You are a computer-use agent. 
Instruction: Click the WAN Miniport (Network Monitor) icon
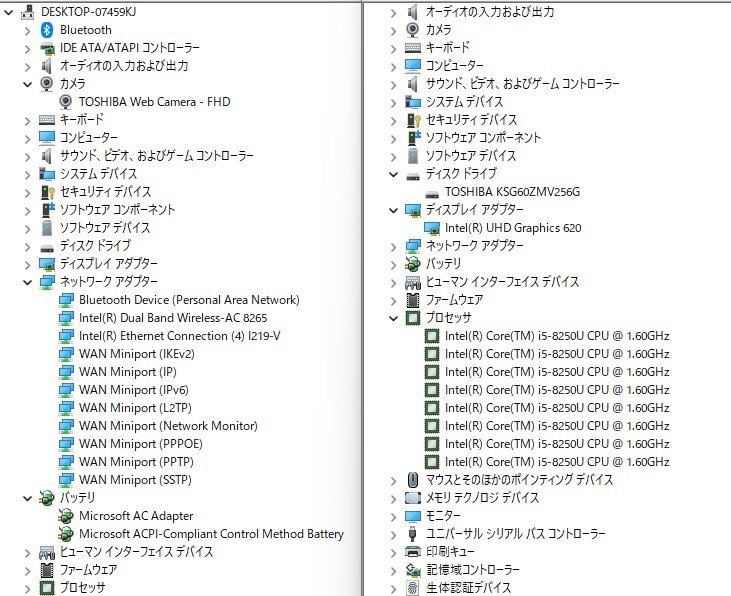pos(66,426)
